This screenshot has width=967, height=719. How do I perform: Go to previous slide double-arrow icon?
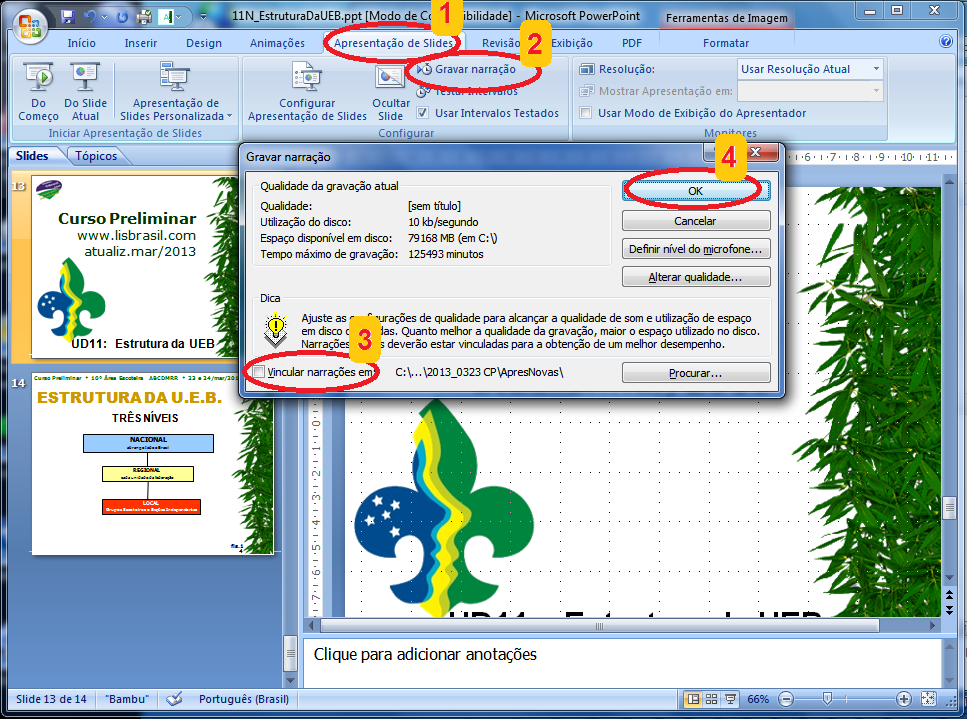tap(949, 595)
